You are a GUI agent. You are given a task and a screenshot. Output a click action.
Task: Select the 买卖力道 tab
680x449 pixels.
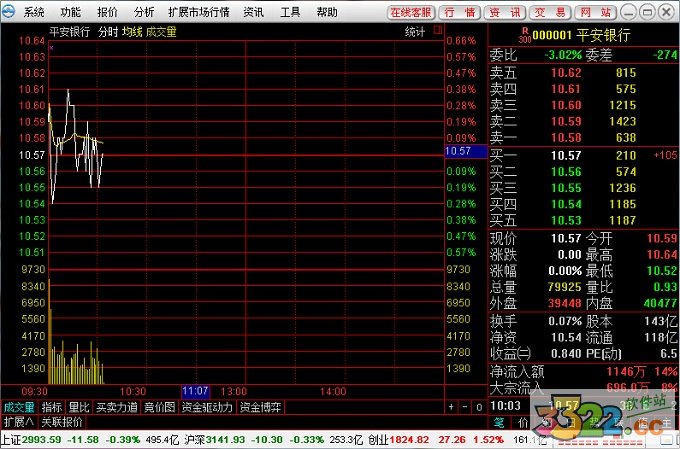[117, 407]
